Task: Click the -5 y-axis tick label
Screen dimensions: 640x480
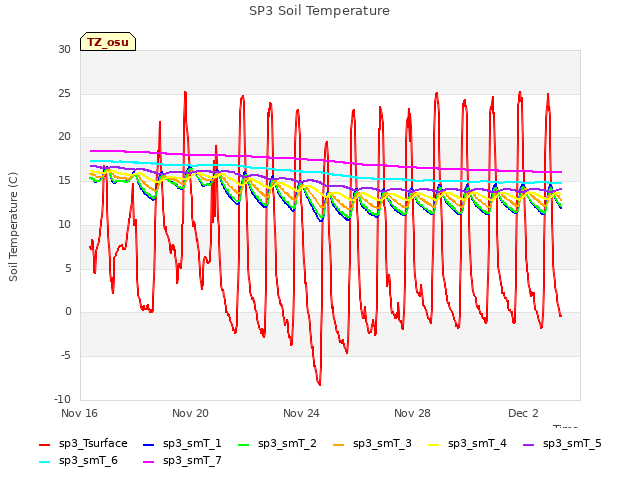Action: click(66, 356)
